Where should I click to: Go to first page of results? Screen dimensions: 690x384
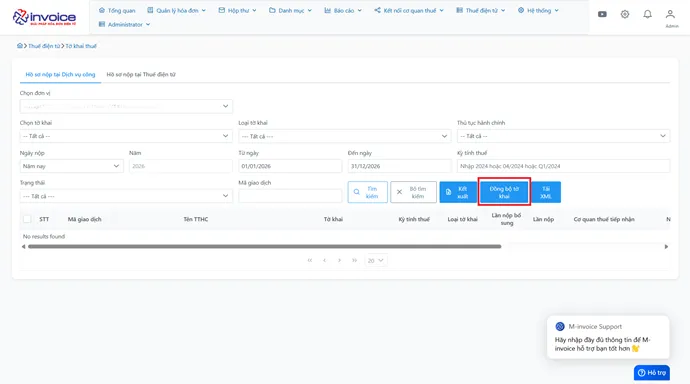point(310,260)
